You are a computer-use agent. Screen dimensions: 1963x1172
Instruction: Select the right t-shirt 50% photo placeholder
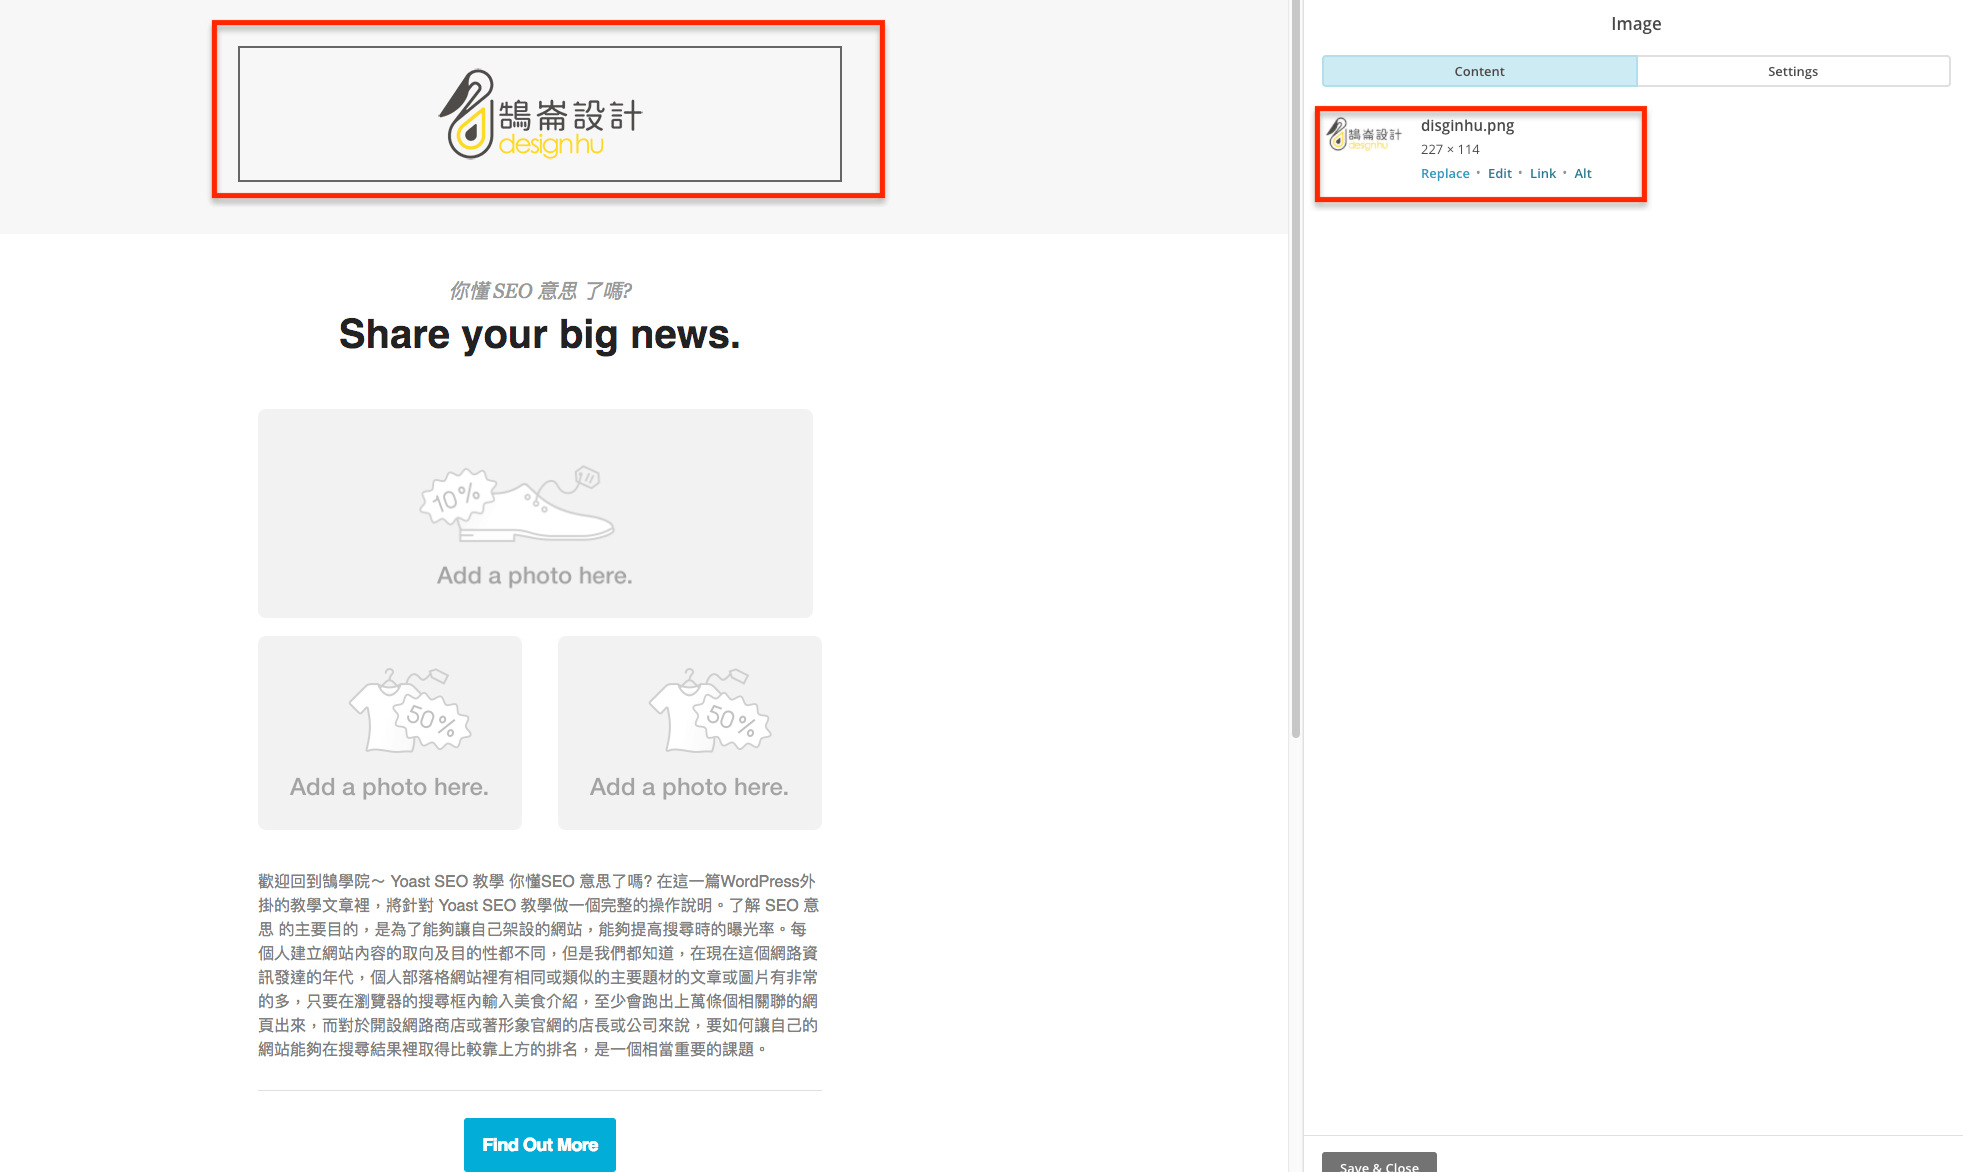pyautogui.click(x=690, y=732)
